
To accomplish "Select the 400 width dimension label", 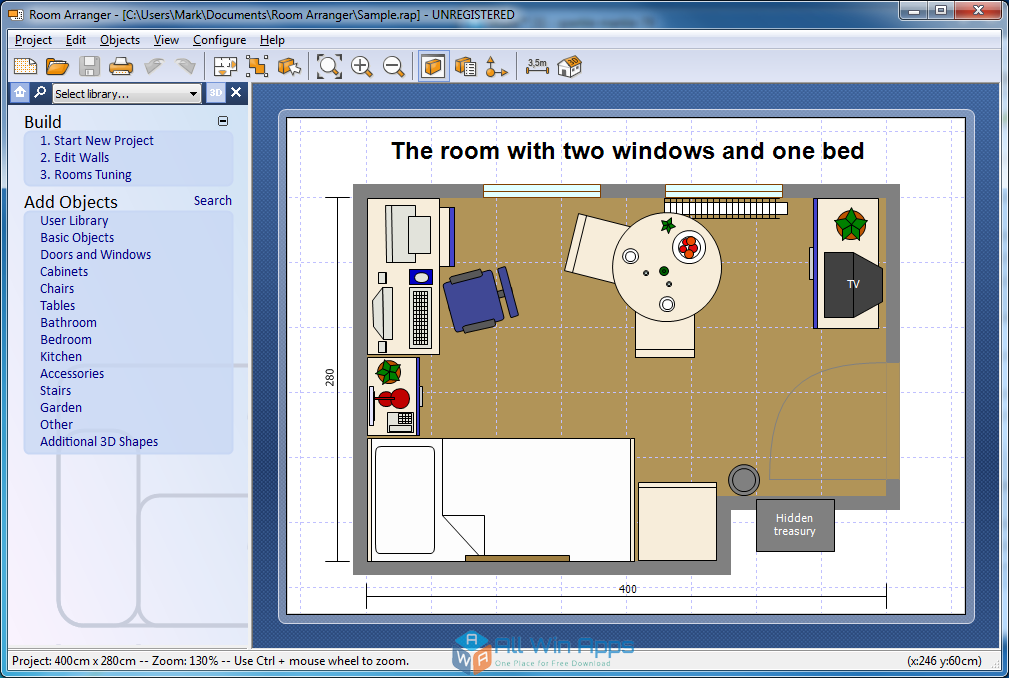I will (x=627, y=589).
